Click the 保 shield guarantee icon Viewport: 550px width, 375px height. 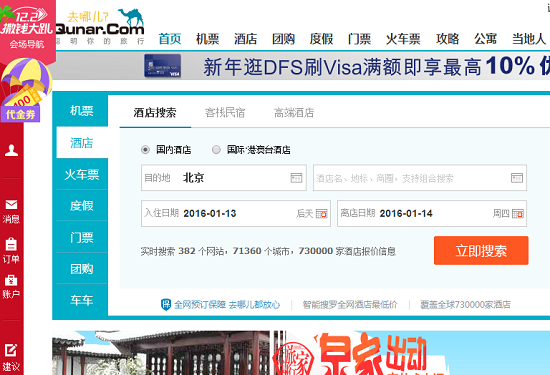tap(166, 304)
